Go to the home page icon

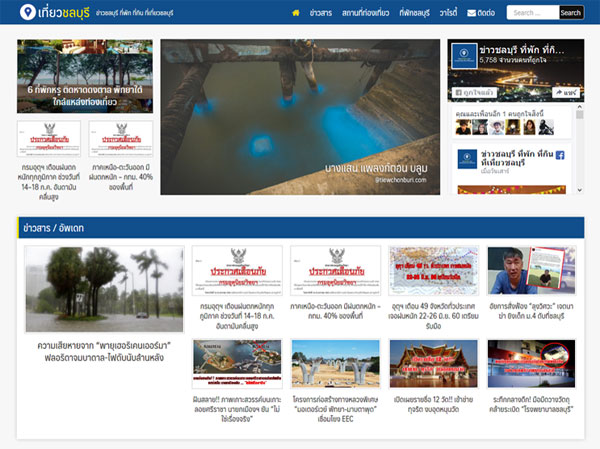point(296,13)
